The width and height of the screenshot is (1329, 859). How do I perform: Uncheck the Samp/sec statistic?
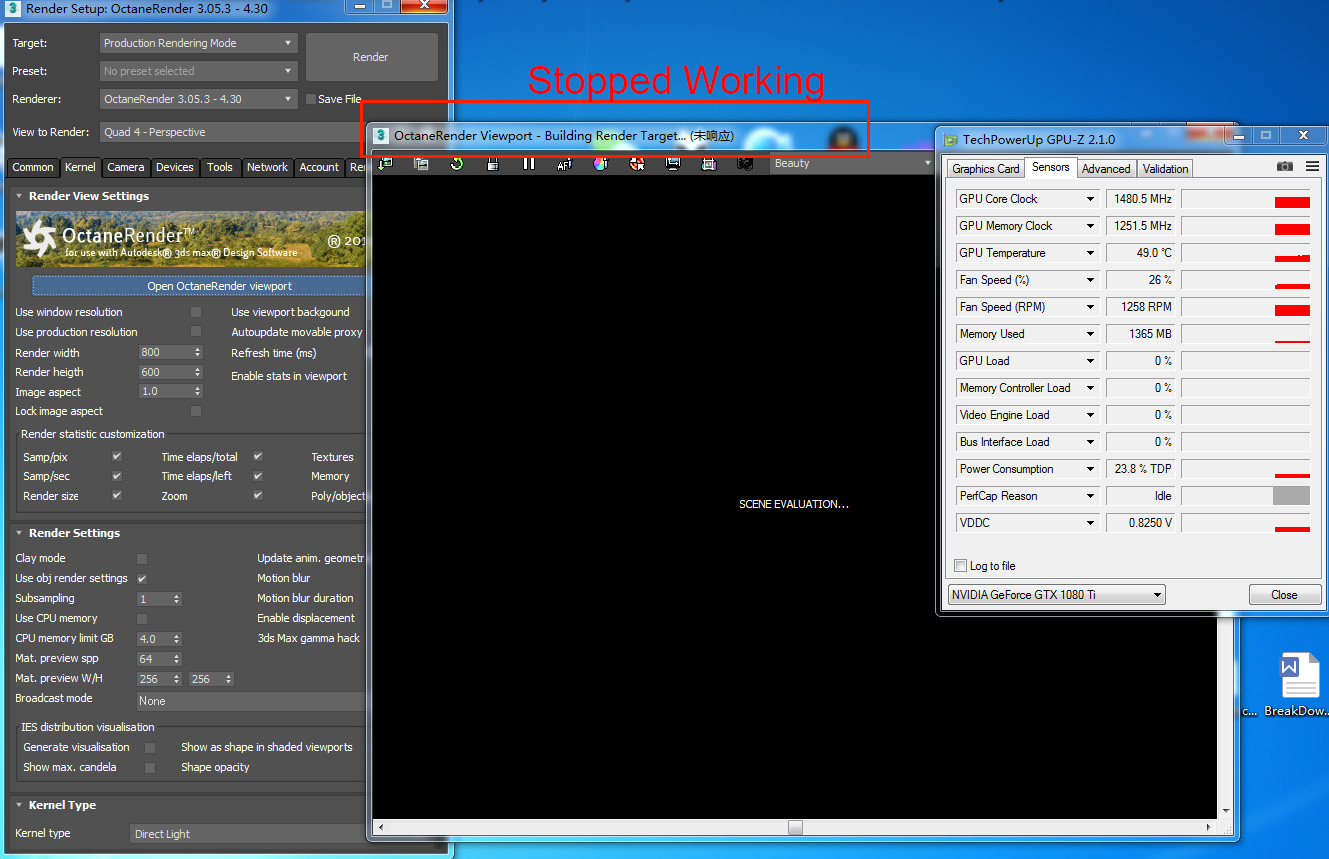(117, 476)
